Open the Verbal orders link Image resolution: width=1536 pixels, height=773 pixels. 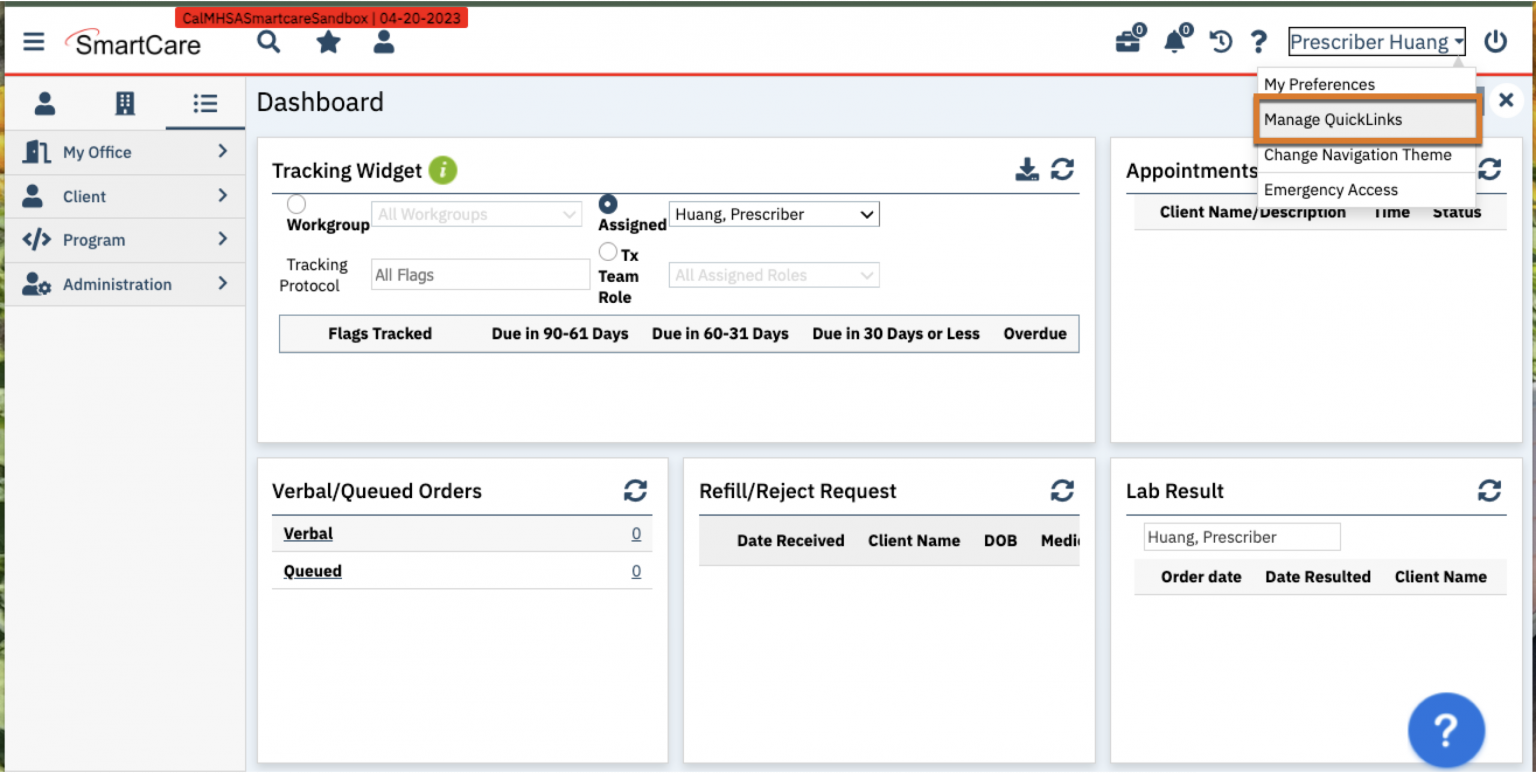(x=308, y=534)
